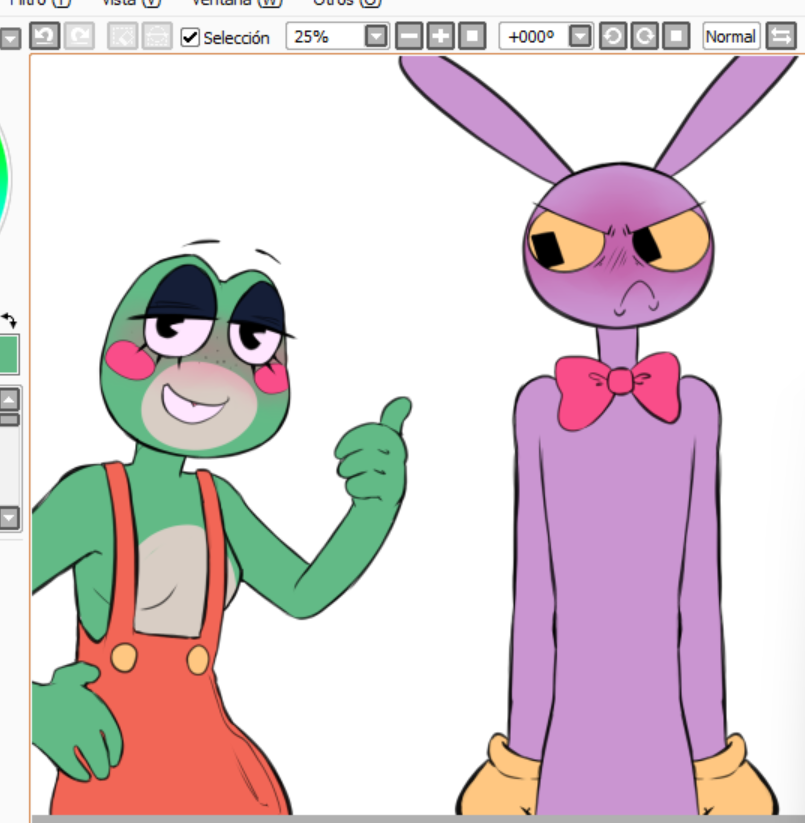Click the +000° rotation angle field

pyautogui.click(x=534, y=36)
